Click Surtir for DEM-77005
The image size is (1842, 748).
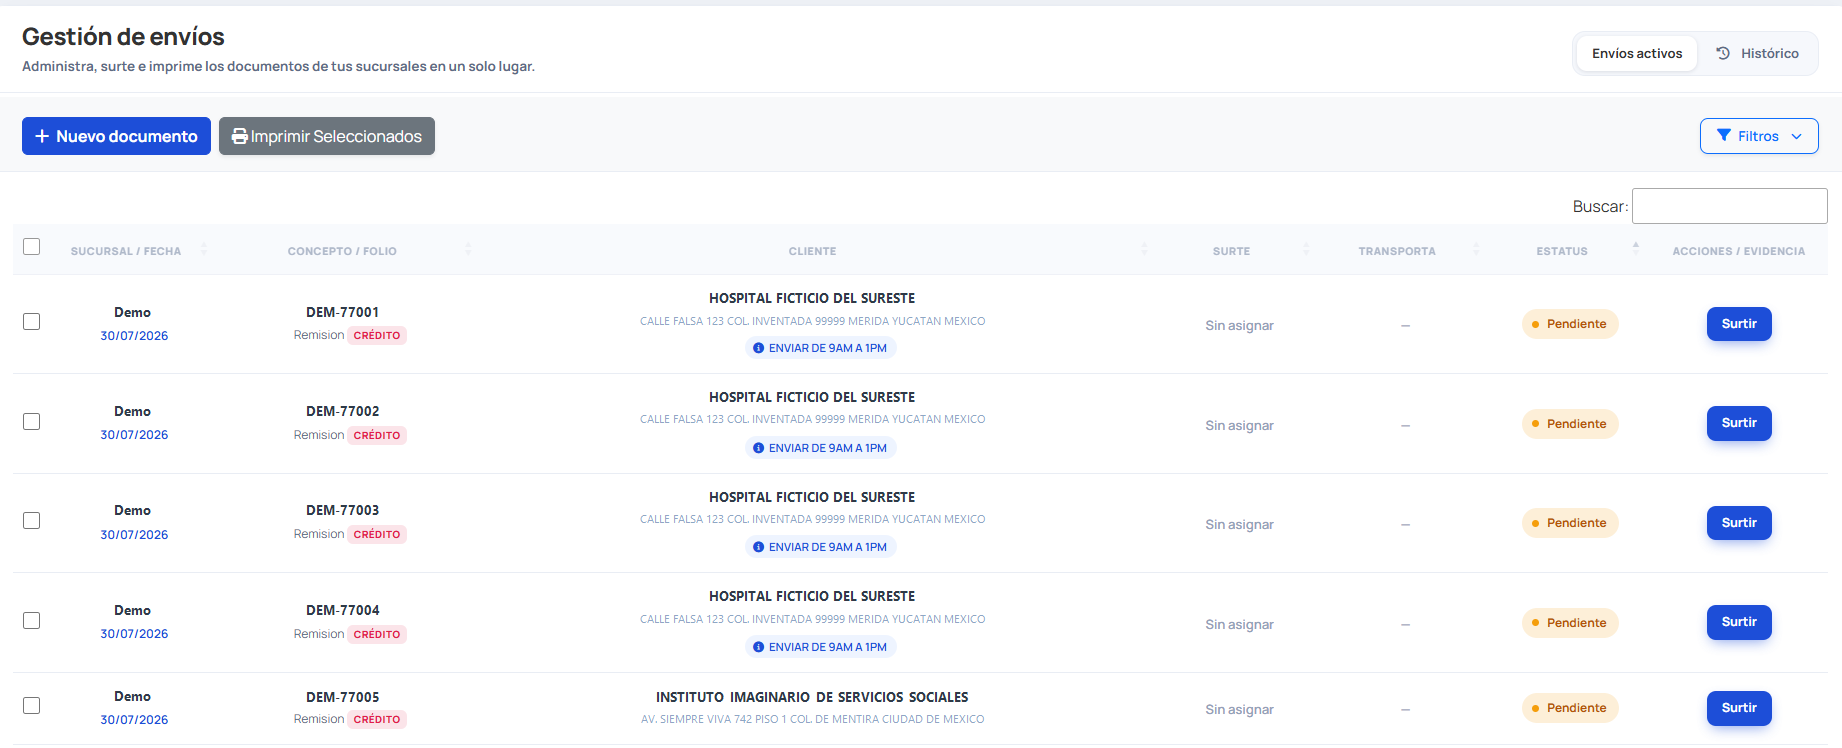[x=1739, y=708]
